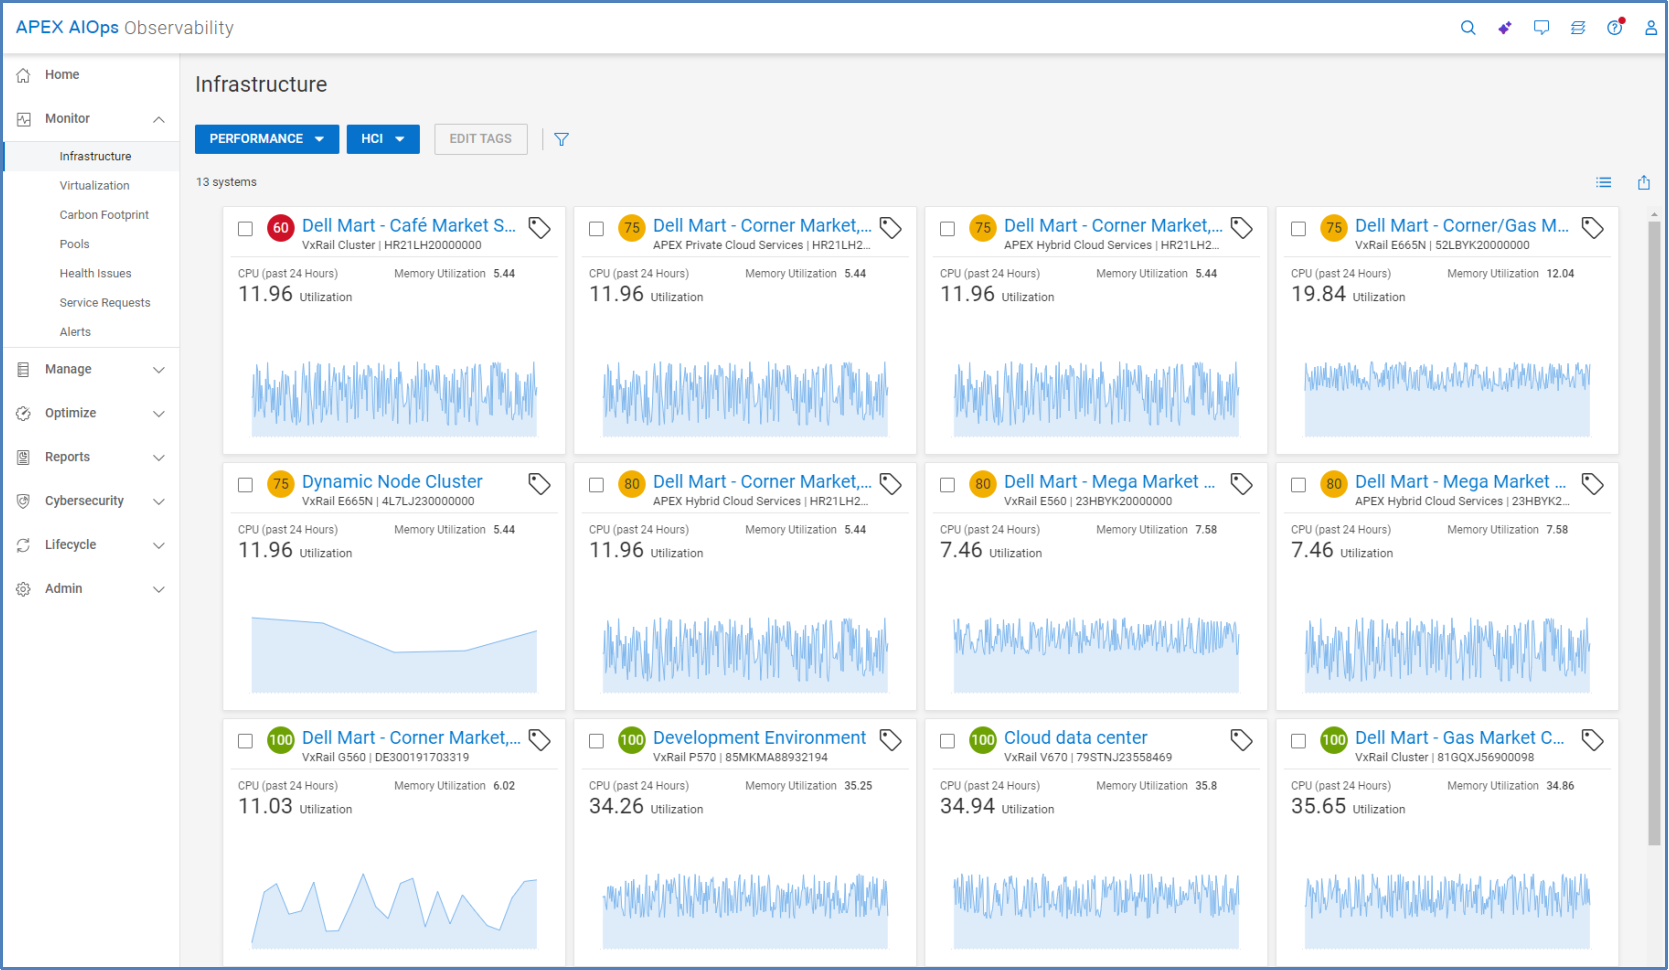Click the Optimize icon in the sidebar
Image resolution: width=1669 pixels, height=970 pixels.
point(24,413)
